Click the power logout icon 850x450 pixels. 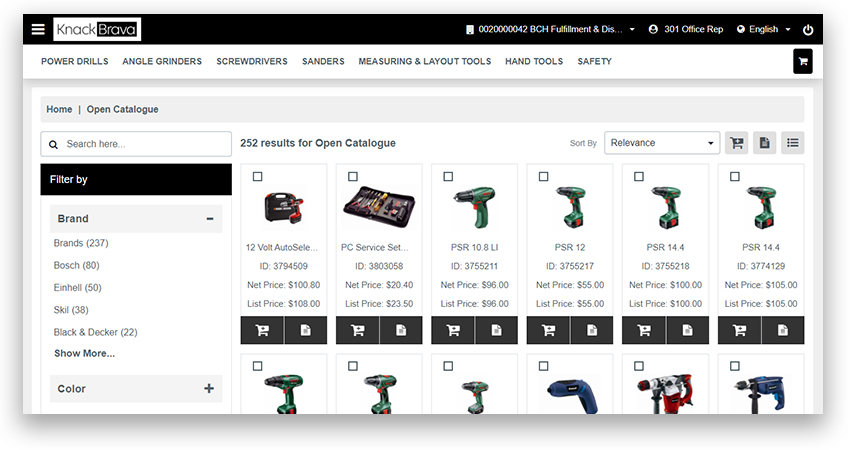(808, 30)
